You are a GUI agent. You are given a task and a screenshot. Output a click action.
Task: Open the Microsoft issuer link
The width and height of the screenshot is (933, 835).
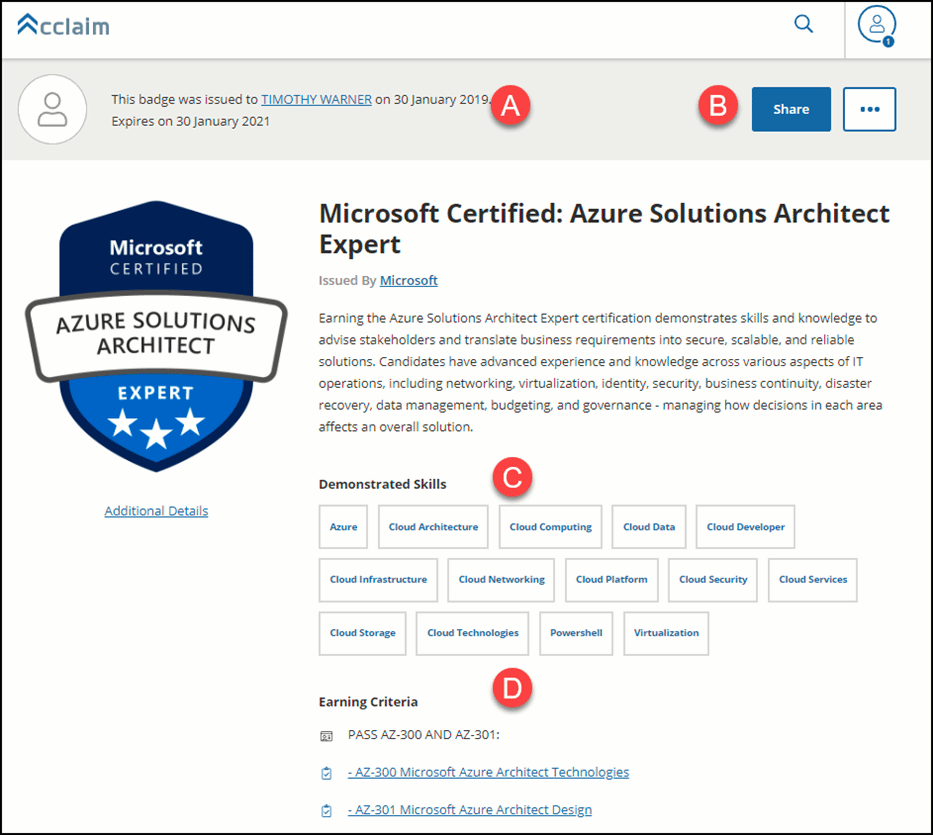pos(408,280)
